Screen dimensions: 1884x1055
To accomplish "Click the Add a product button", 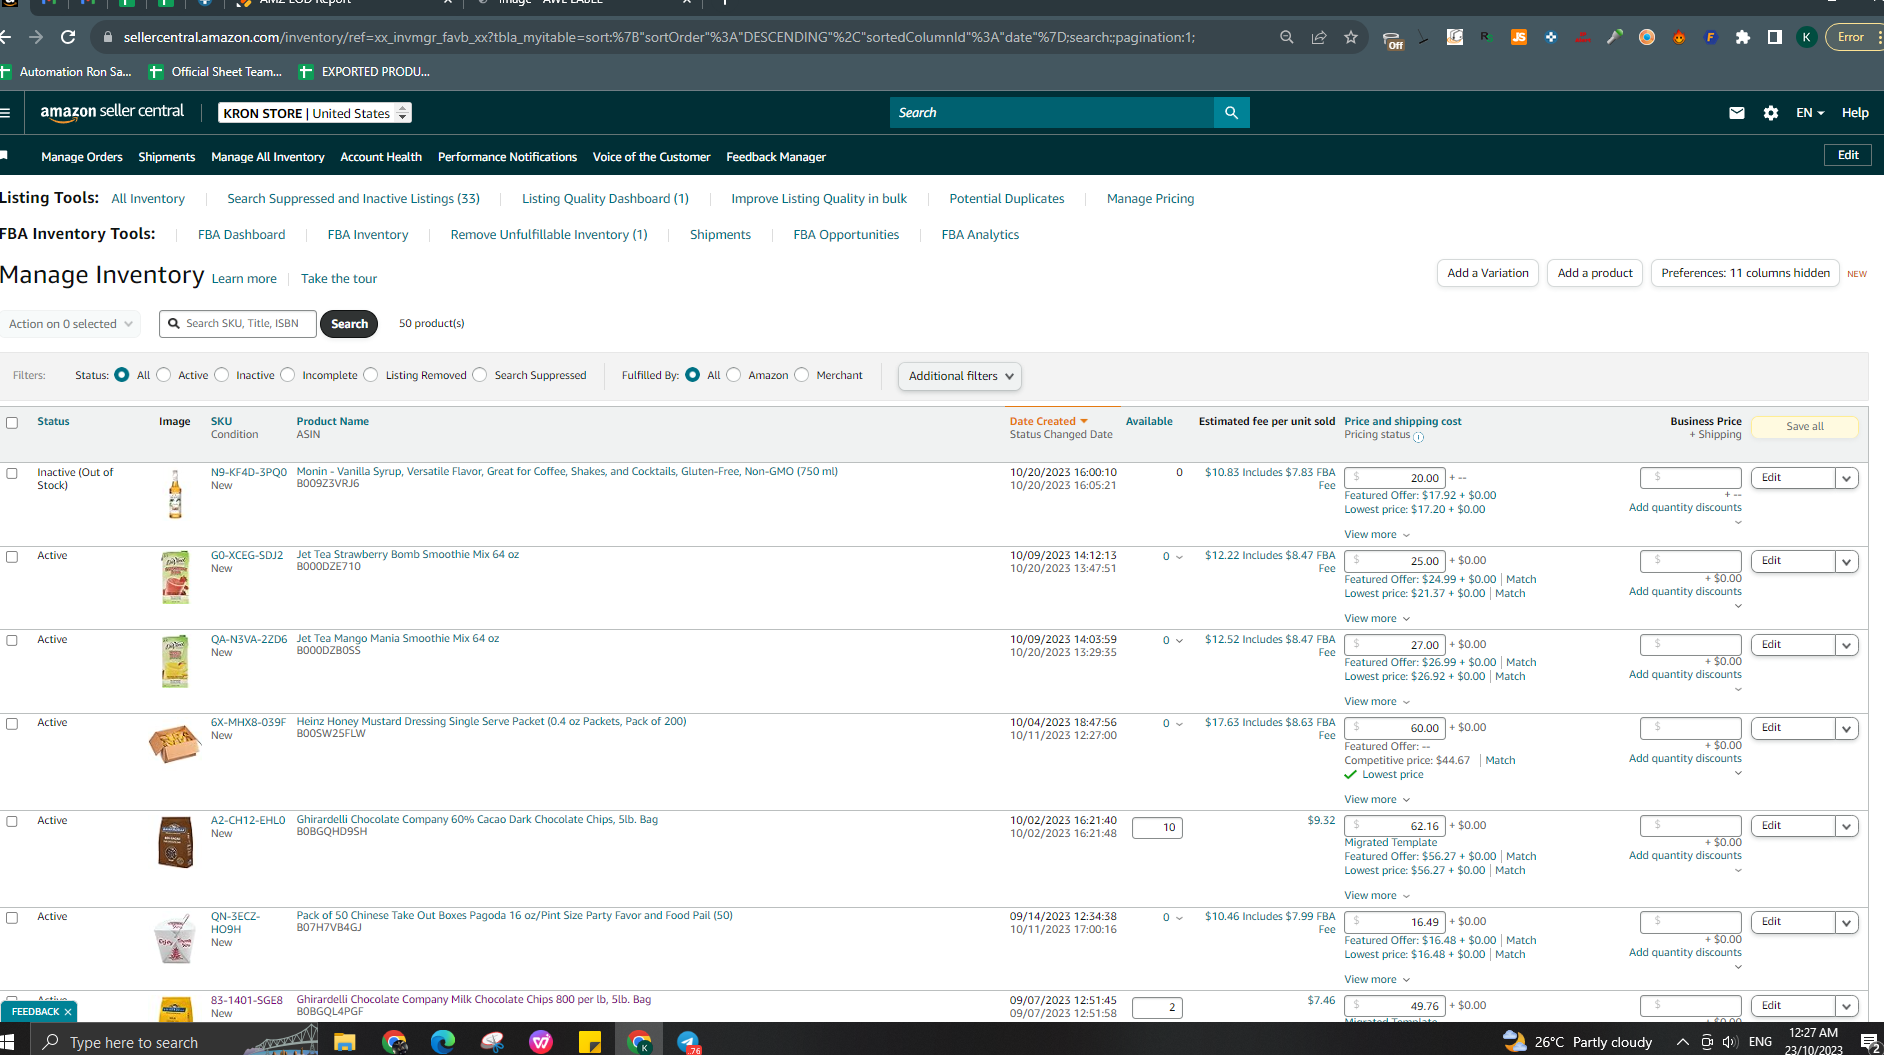I will click(x=1595, y=273).
